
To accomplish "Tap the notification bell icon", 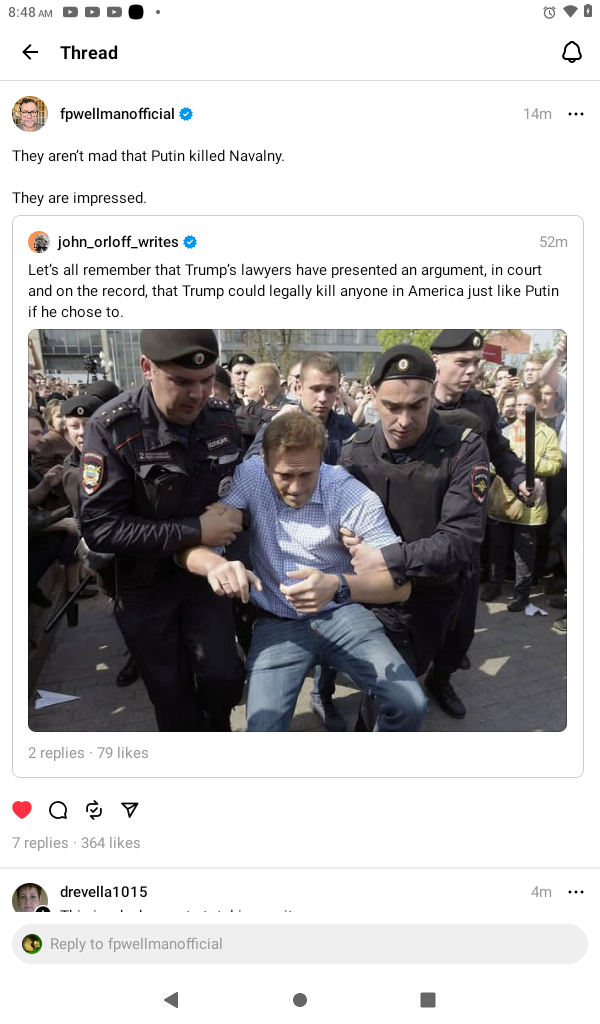I will (571, 52).
